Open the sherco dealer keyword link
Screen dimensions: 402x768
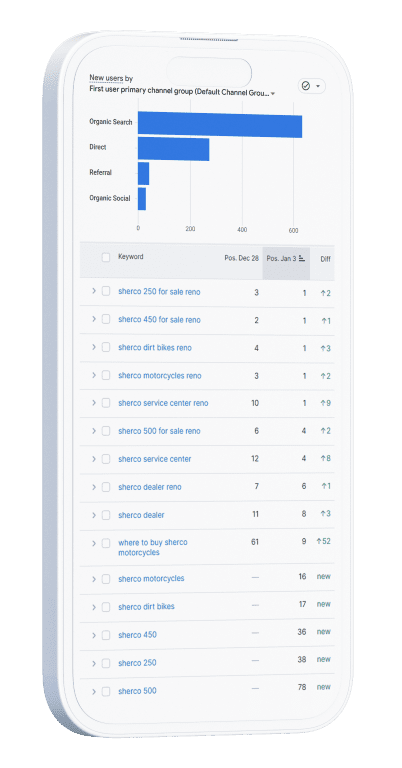141,515
